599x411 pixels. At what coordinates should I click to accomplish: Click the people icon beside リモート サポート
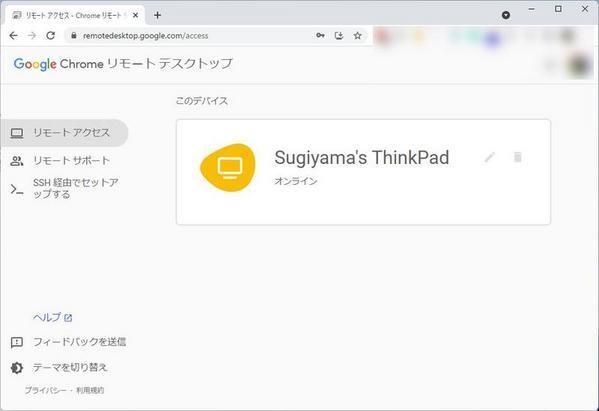pos(17,161)
